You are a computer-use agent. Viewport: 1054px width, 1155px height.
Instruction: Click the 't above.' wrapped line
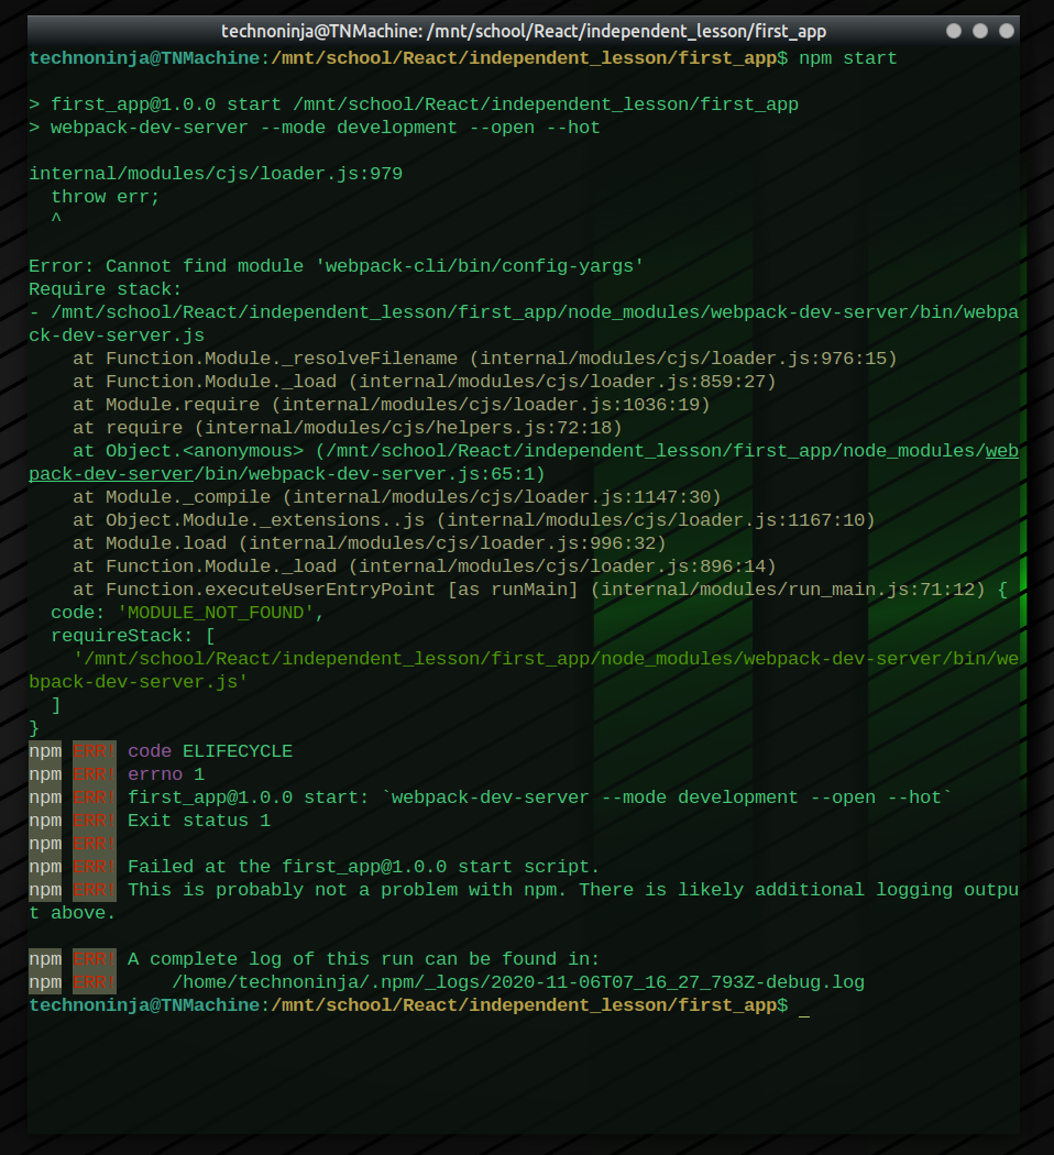(x=72, y=913)
